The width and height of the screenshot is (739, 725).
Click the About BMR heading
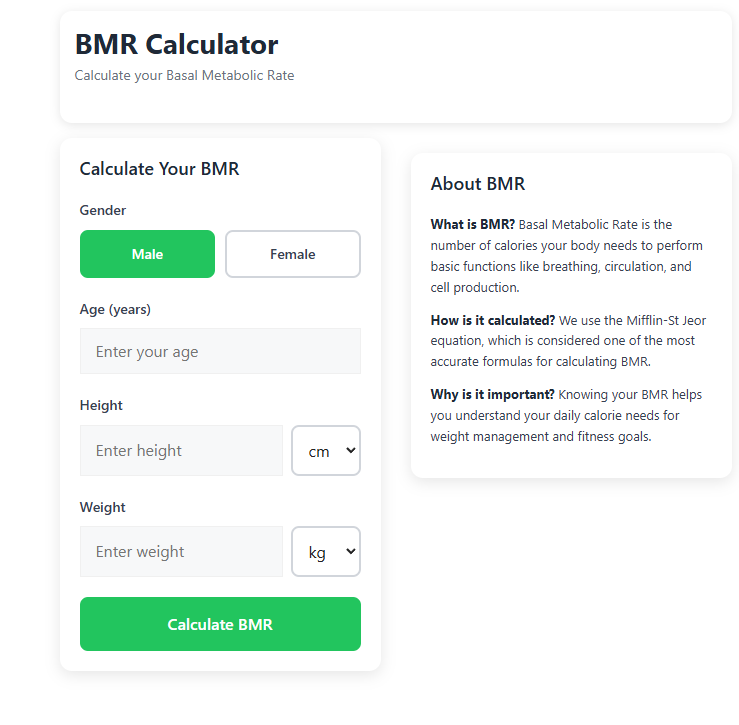tap(477, 184)
